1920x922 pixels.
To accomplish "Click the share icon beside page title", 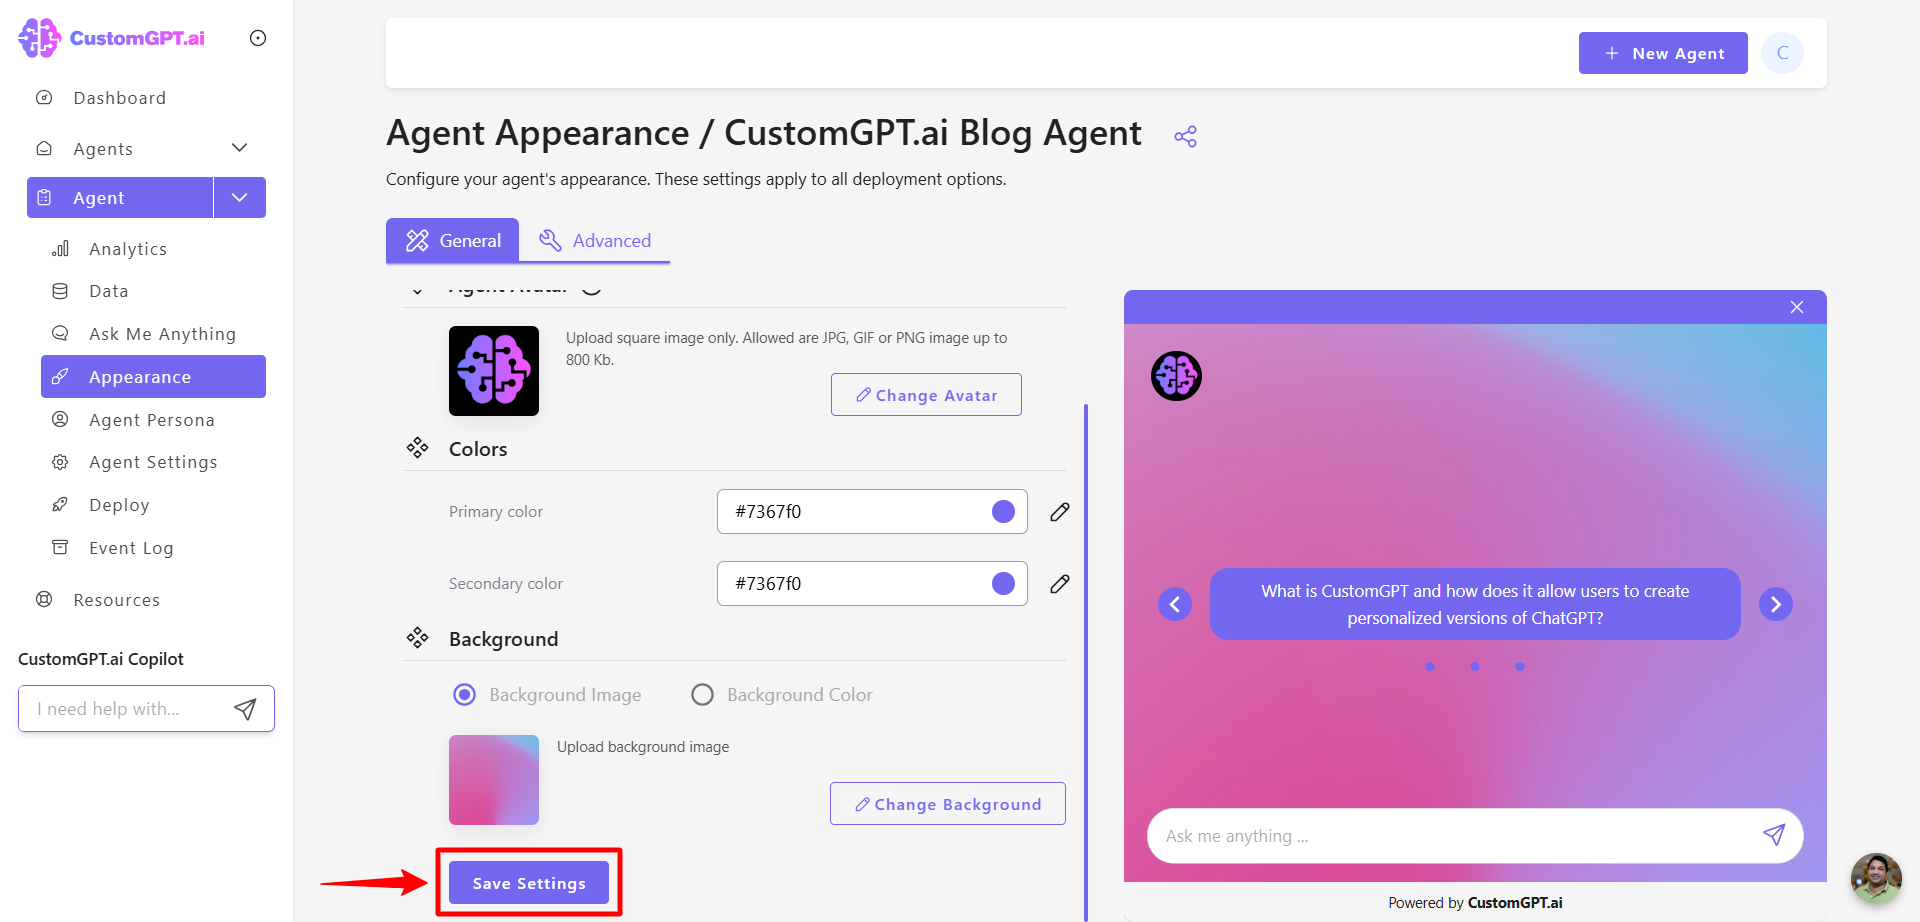I will [x=1186, y=137].
